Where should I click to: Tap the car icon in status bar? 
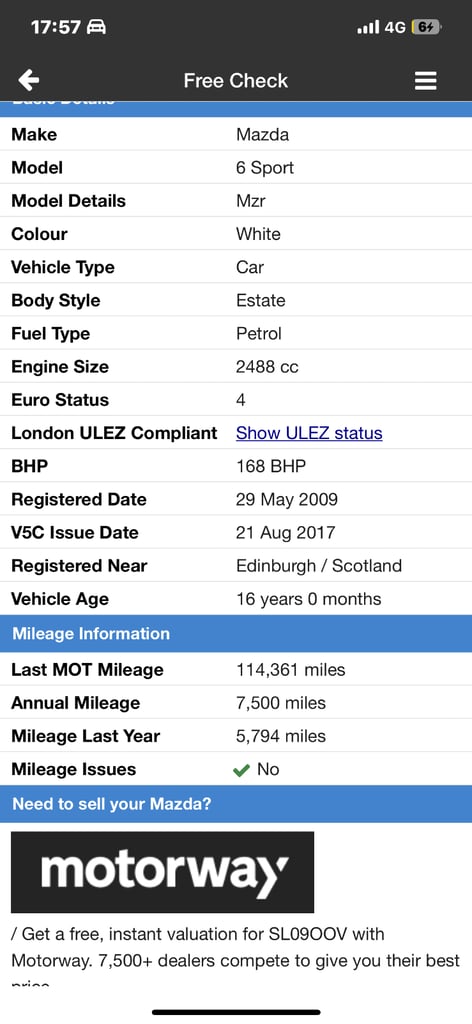pos(96,27)
